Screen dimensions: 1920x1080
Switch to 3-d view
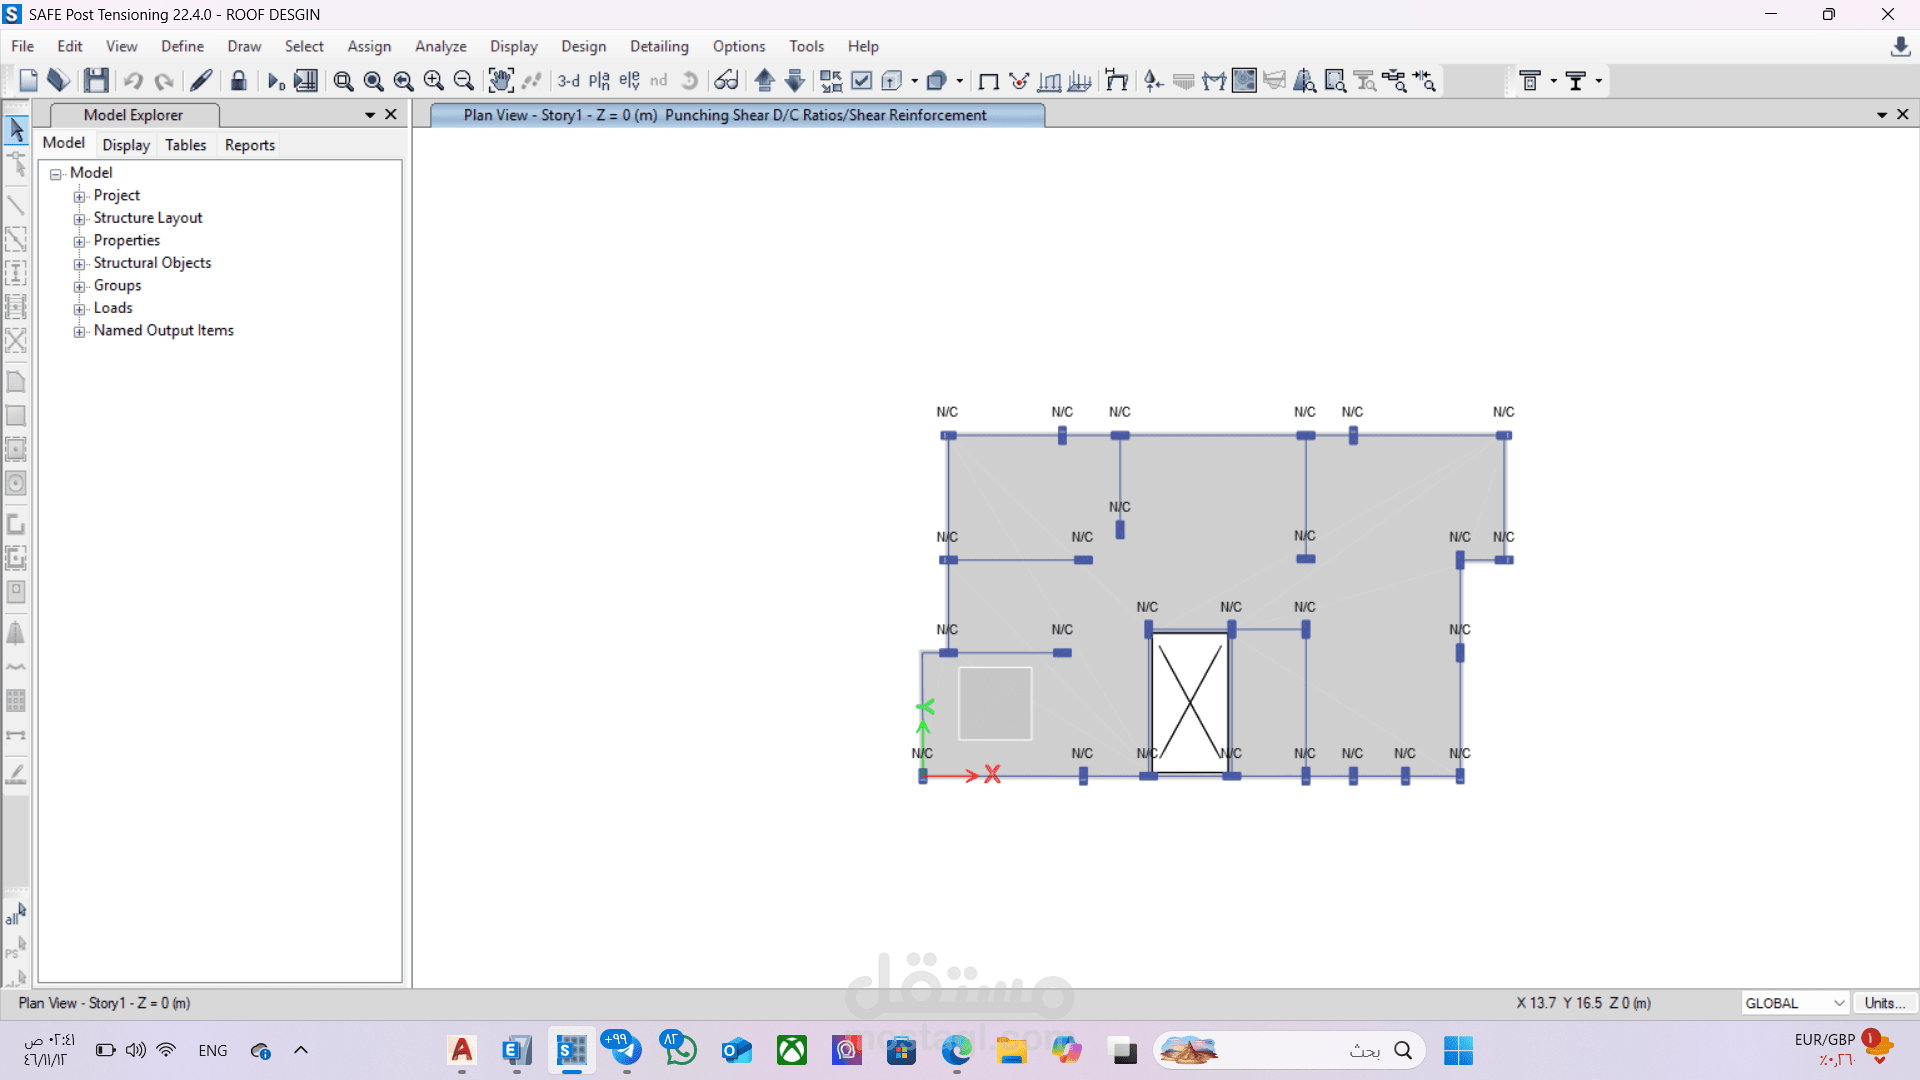(x=568, y=81)
